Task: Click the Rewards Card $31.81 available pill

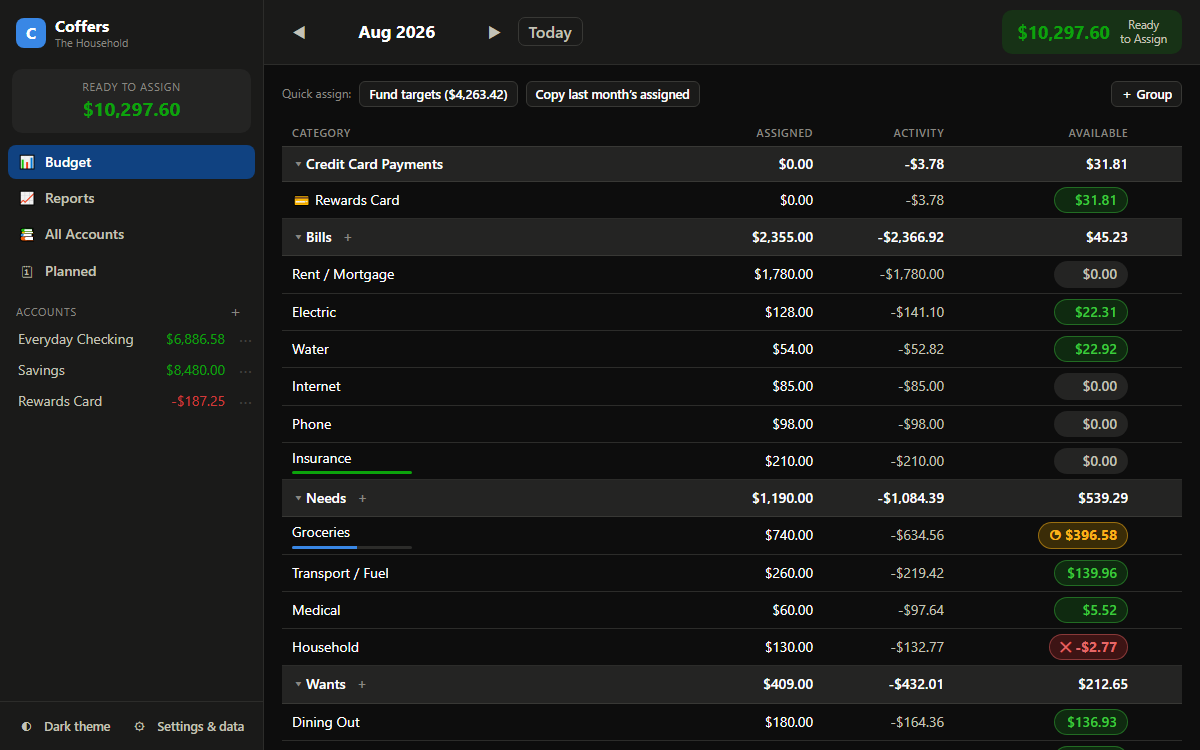Action: [x=1091, y=200]
